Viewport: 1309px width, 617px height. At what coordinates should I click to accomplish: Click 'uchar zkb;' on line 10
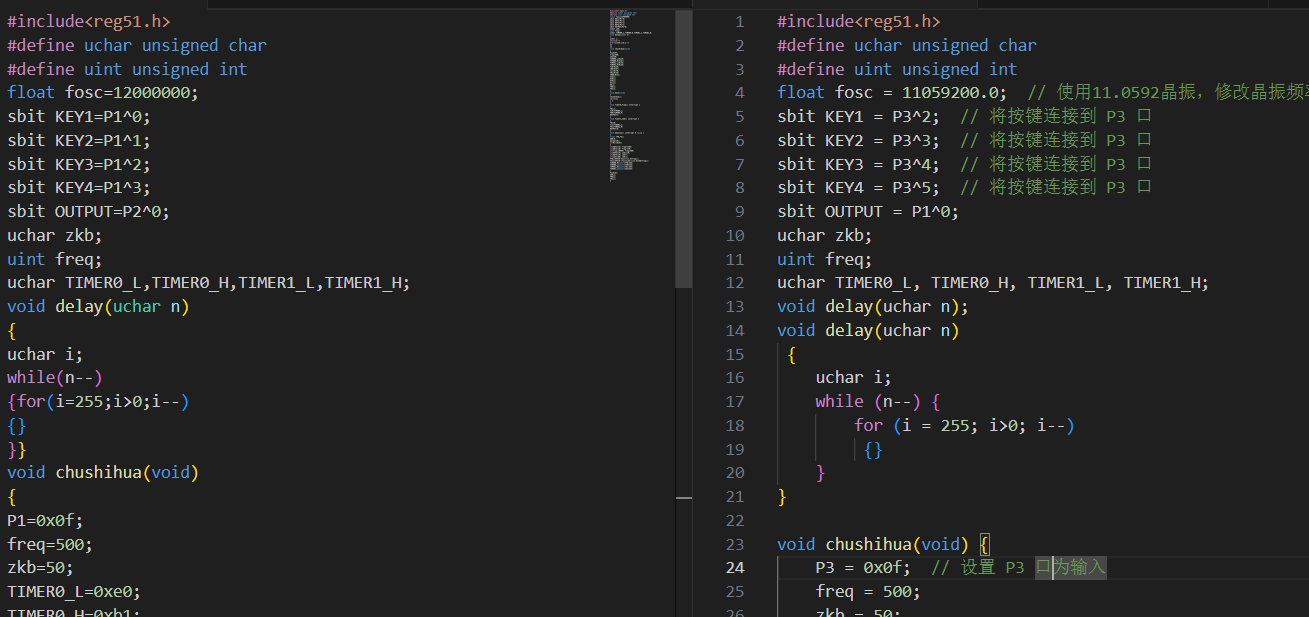click(x=825, y=235)
